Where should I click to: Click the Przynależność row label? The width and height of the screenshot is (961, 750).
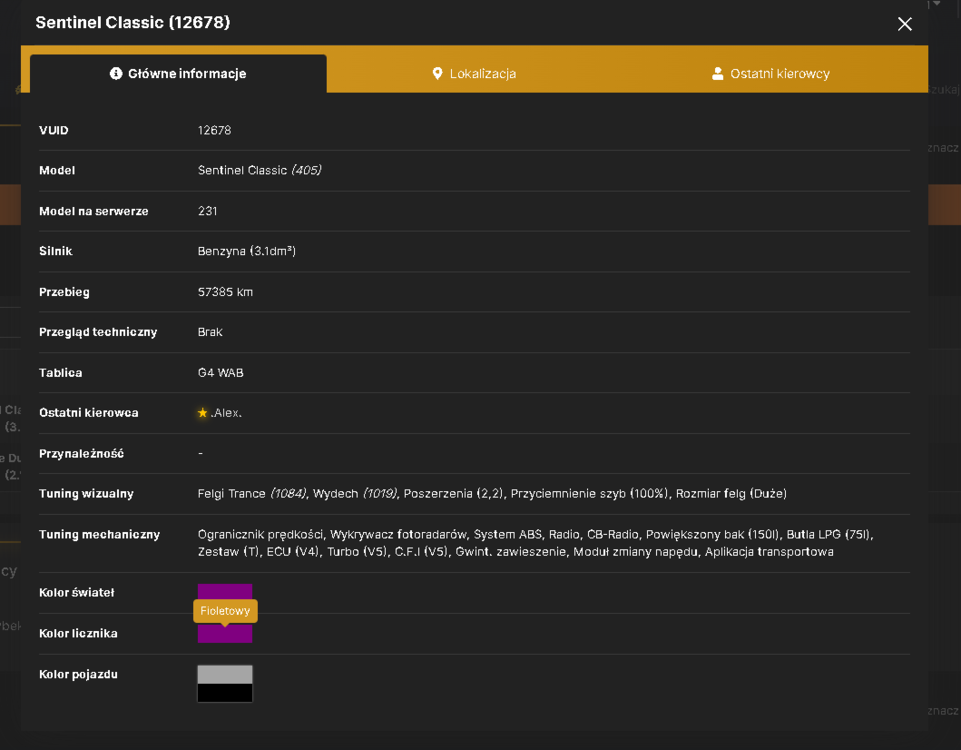(x=82, y=453)
